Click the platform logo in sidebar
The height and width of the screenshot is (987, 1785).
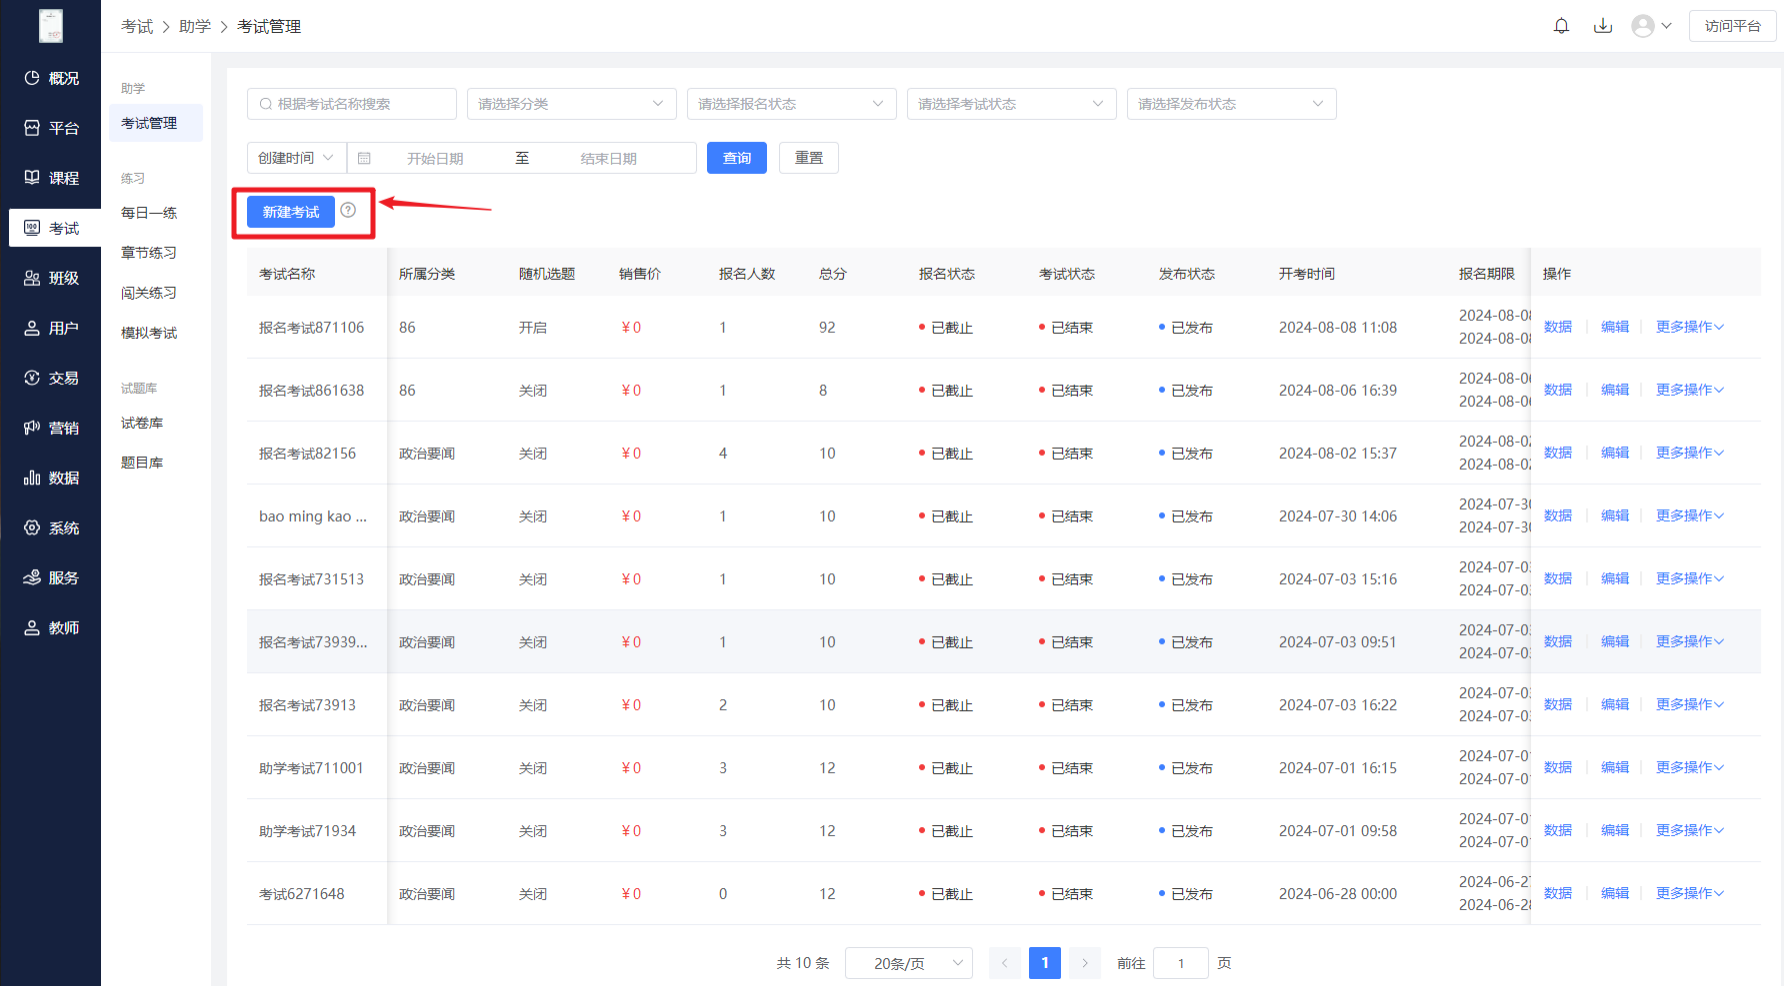(51, 26)
